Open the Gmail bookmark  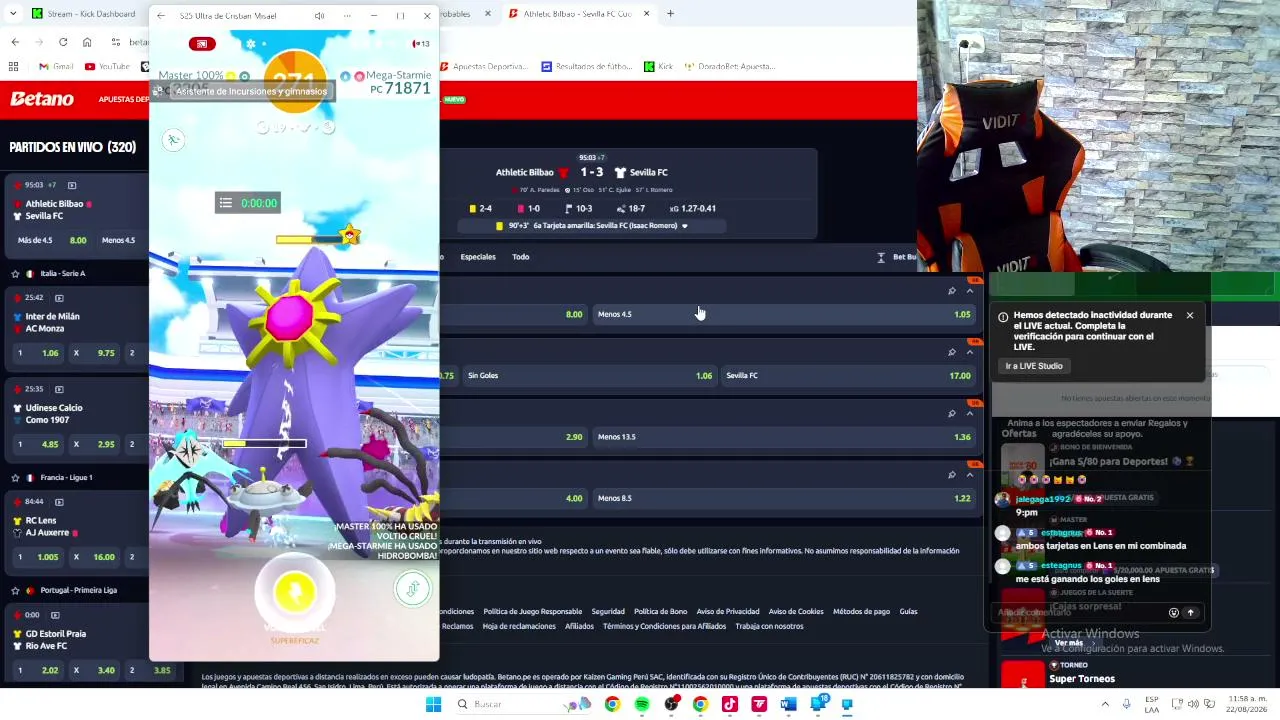56,66
